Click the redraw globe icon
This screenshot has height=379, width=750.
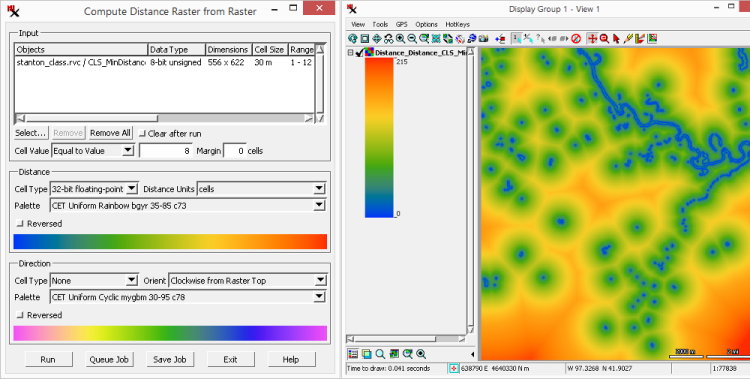(x=353, y=39)
